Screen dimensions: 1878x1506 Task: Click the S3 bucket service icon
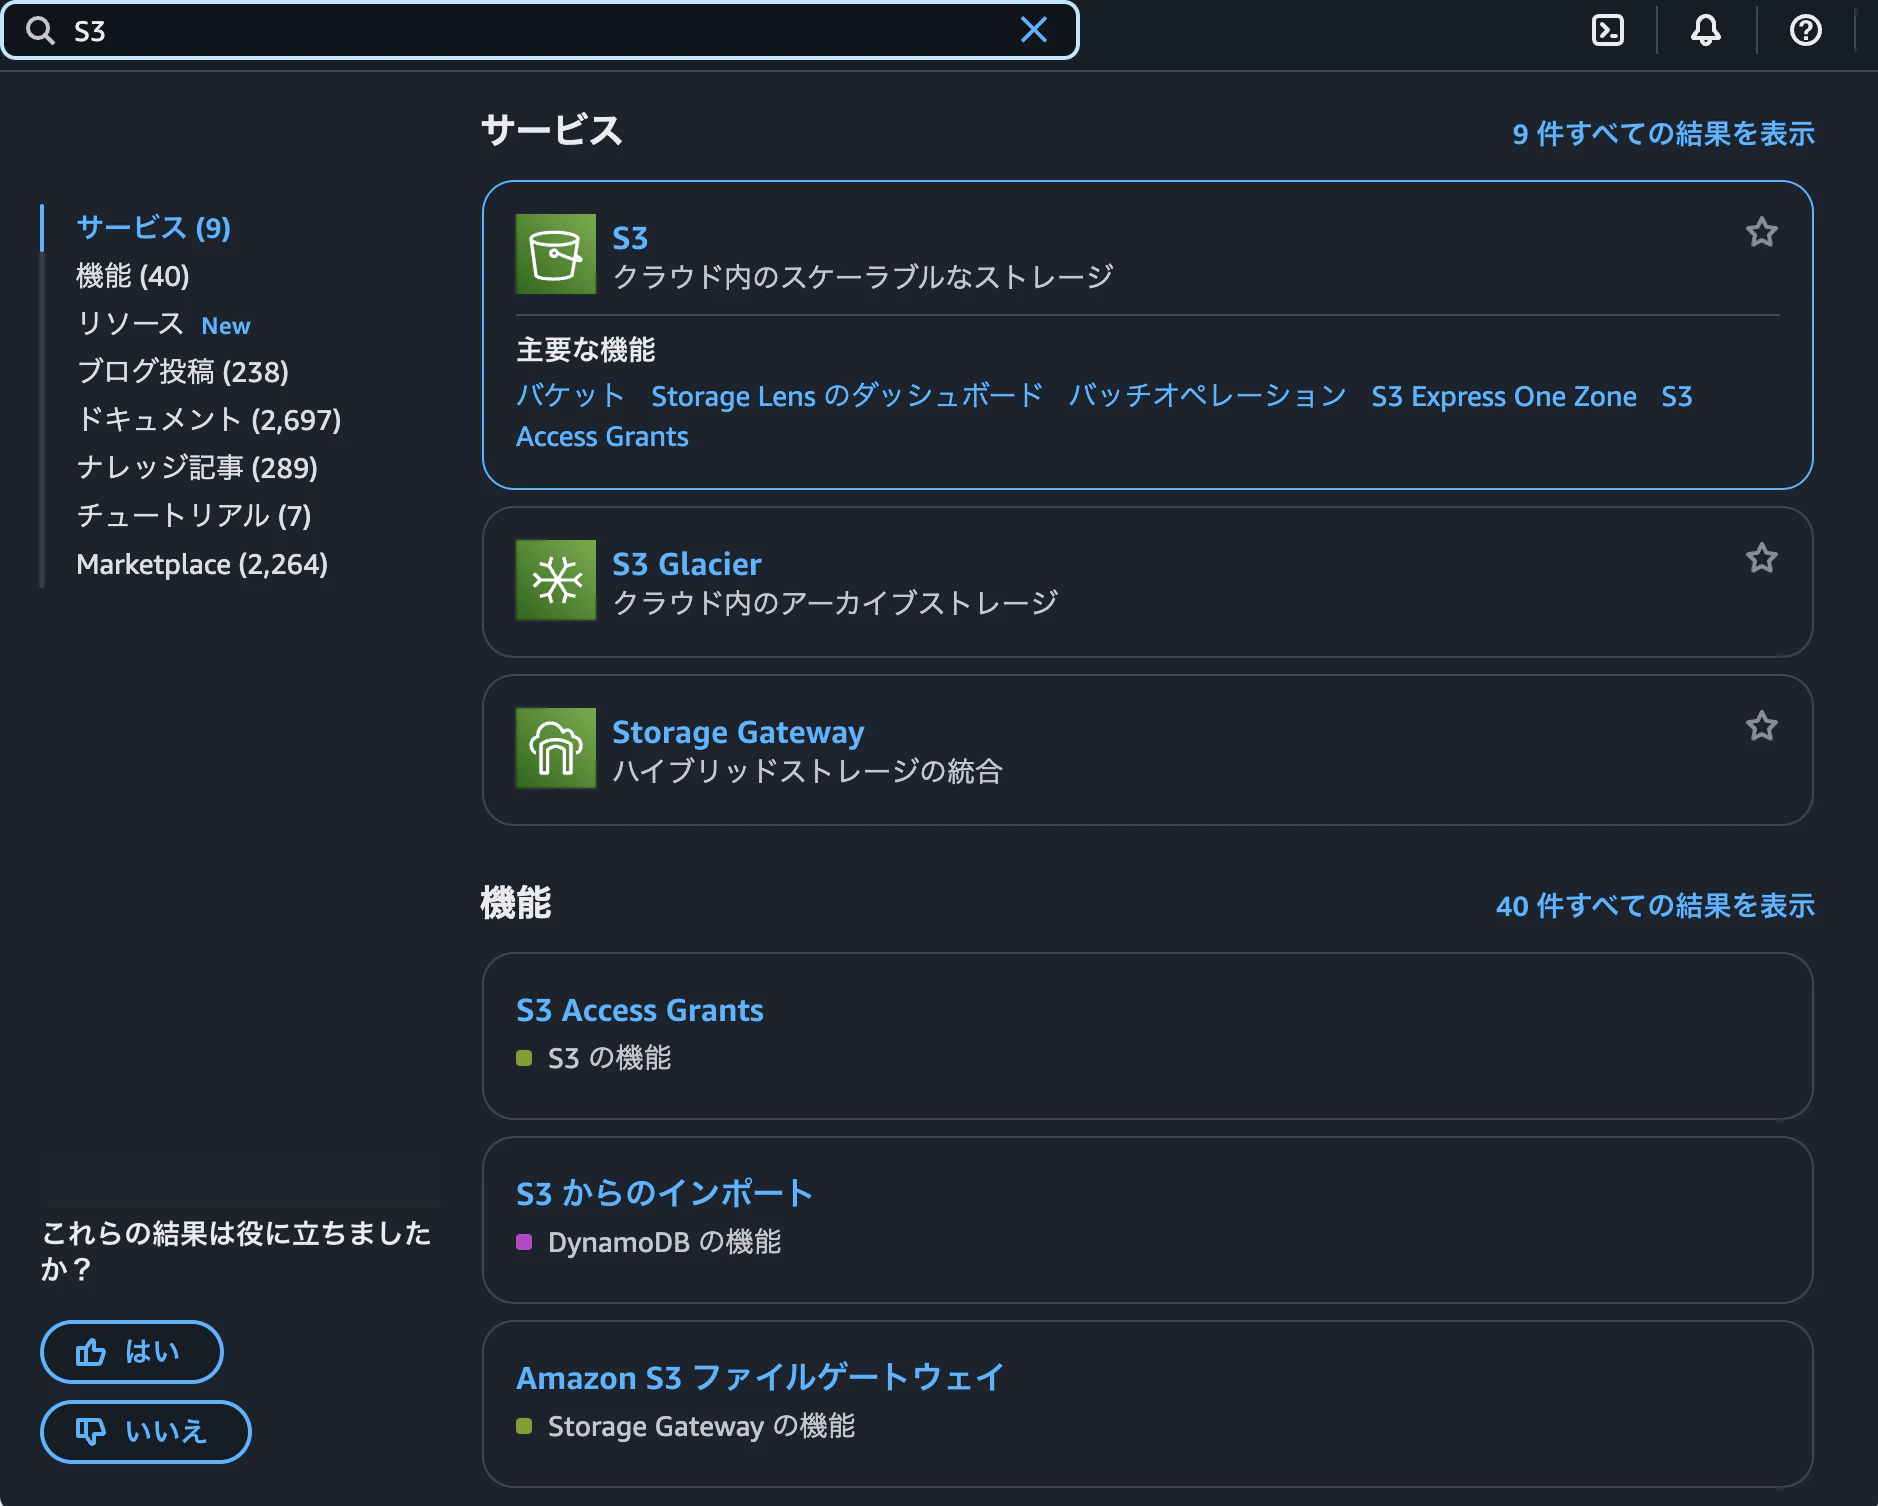(x=556, y=254)
